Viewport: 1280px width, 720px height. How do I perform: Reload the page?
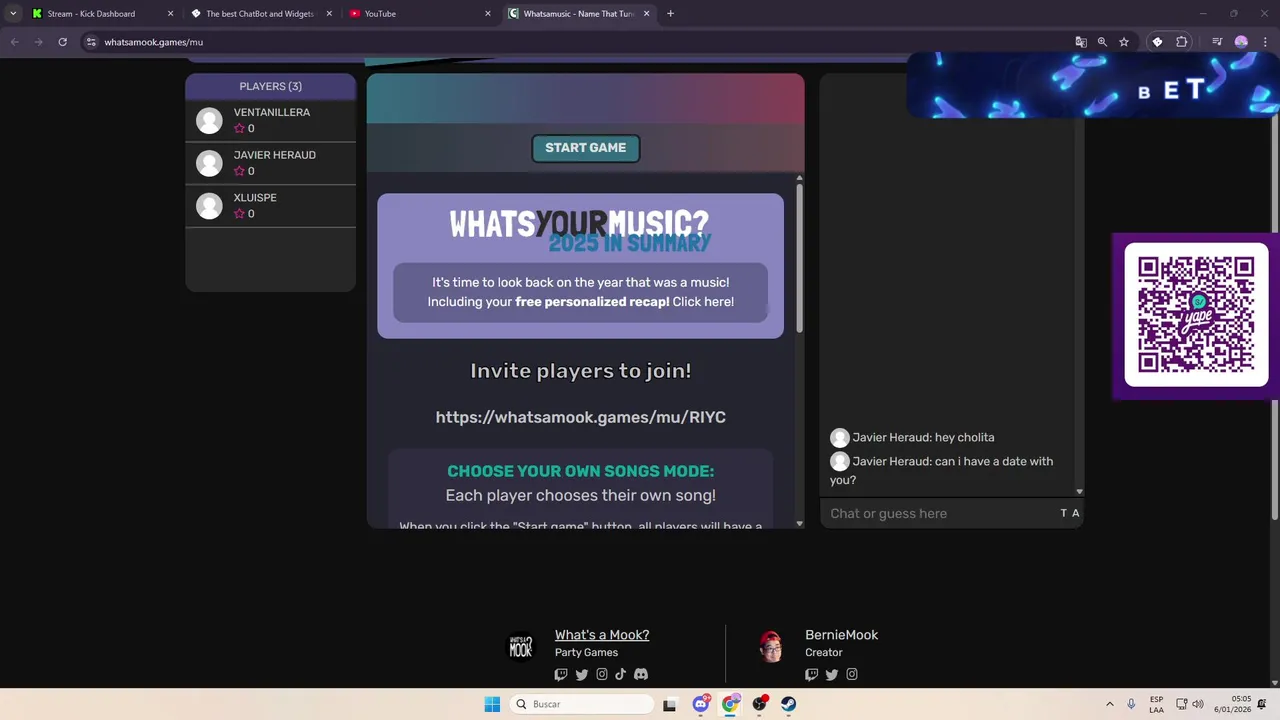(62, 42)
